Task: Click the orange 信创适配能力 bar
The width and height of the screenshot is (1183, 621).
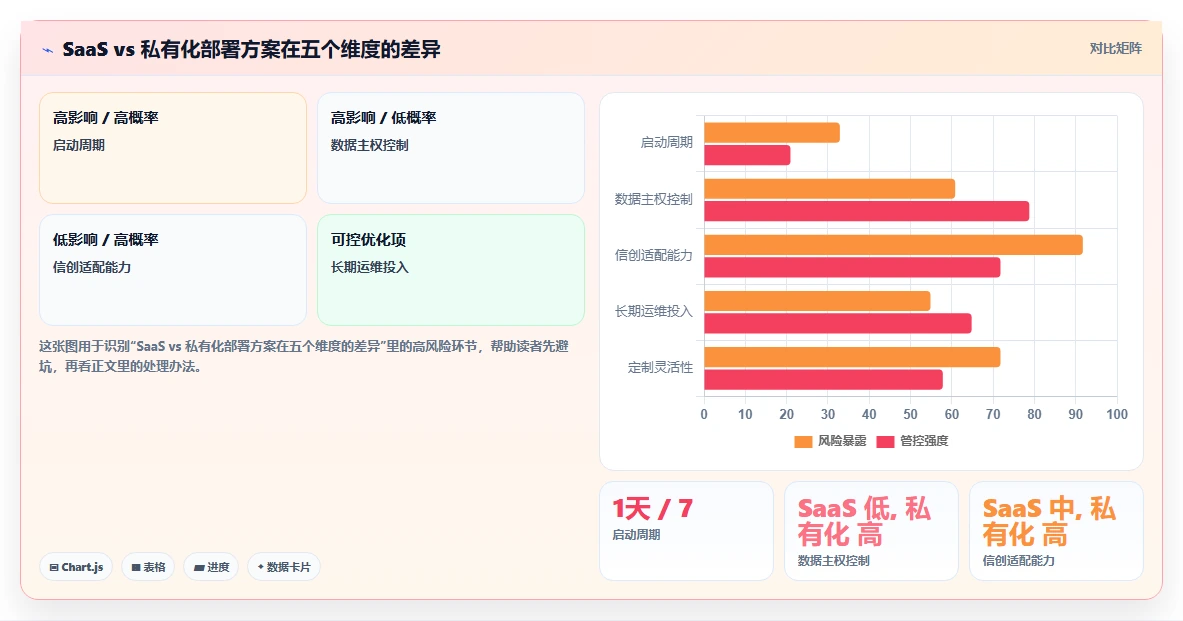Action: pyautogui.click(x=893, y=244)
